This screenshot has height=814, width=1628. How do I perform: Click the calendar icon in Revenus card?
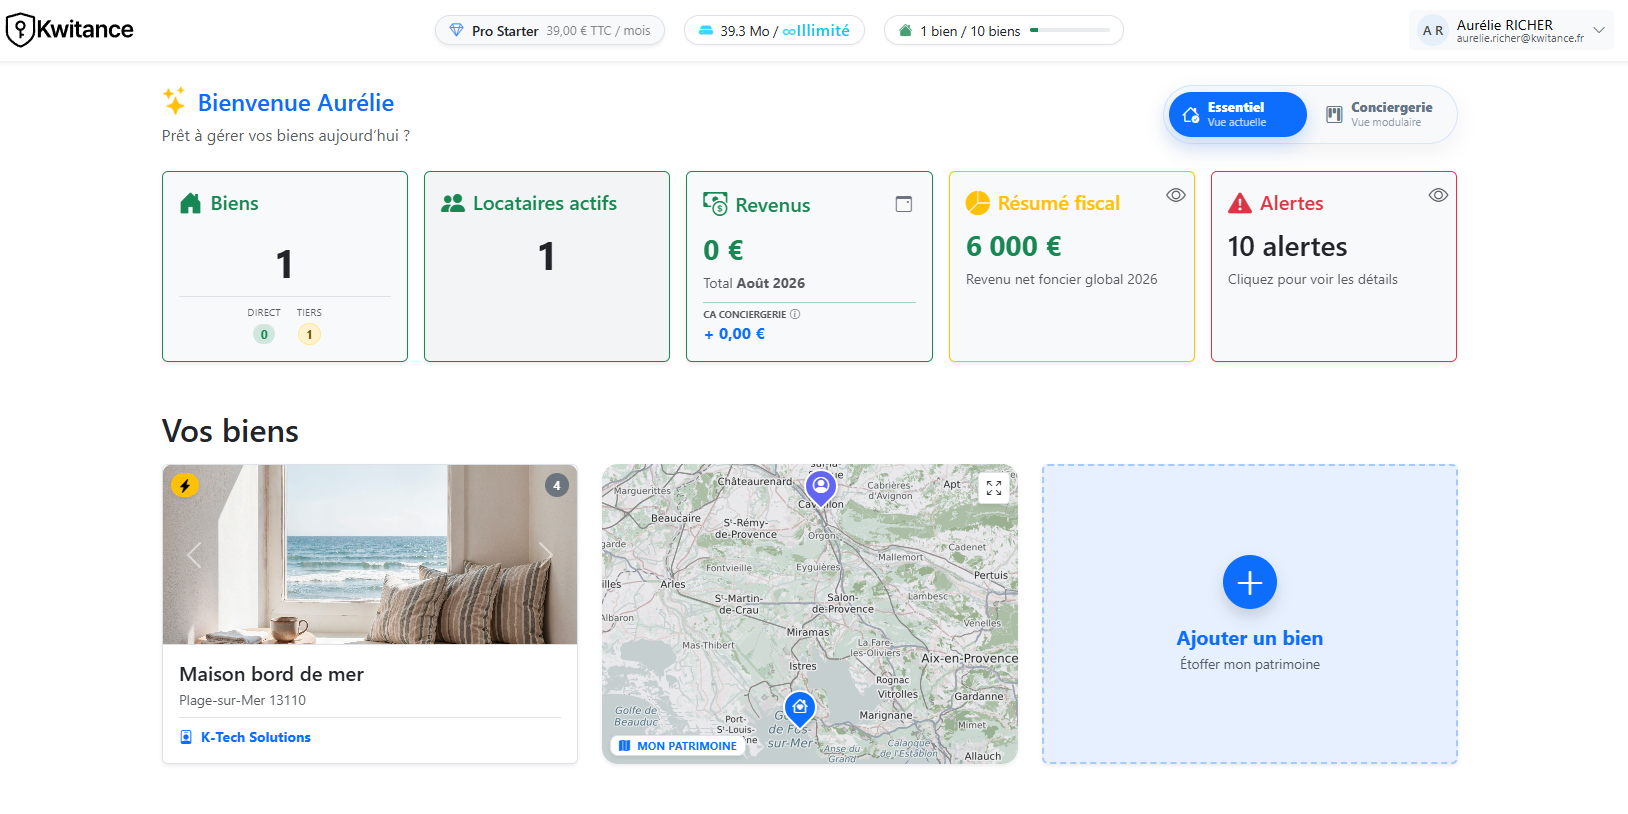point(904,204)
